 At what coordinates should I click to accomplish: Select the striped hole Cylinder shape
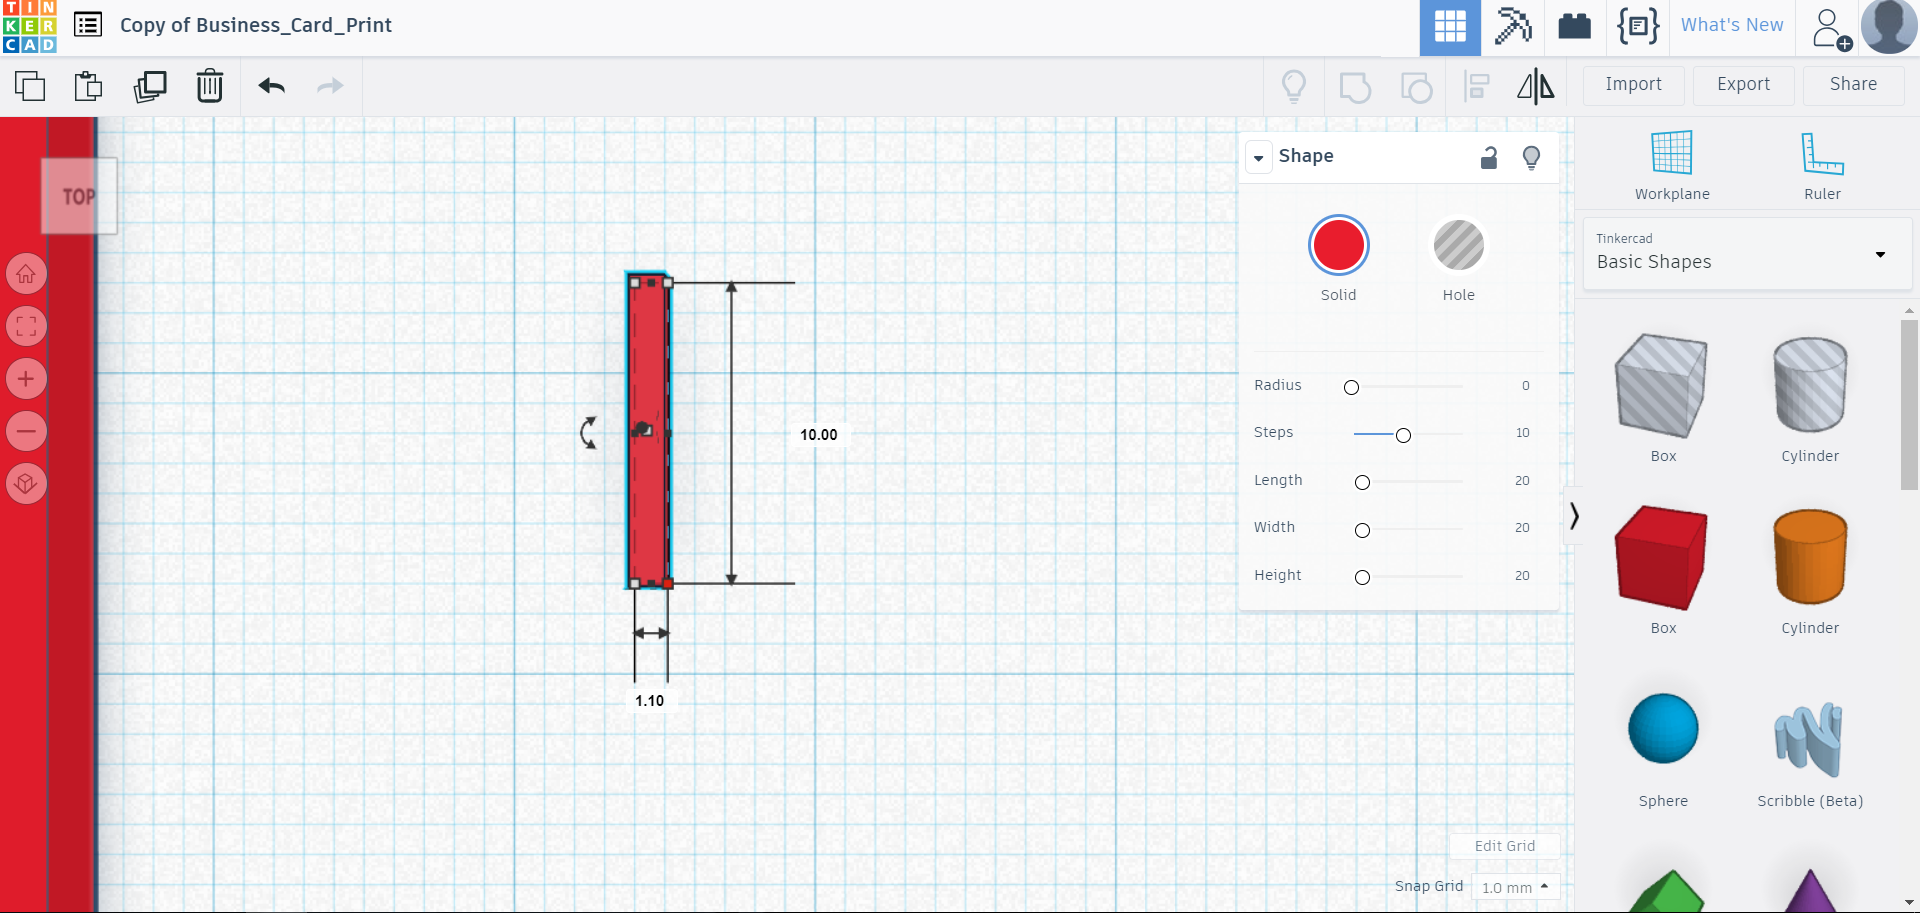pos(1810,385)
